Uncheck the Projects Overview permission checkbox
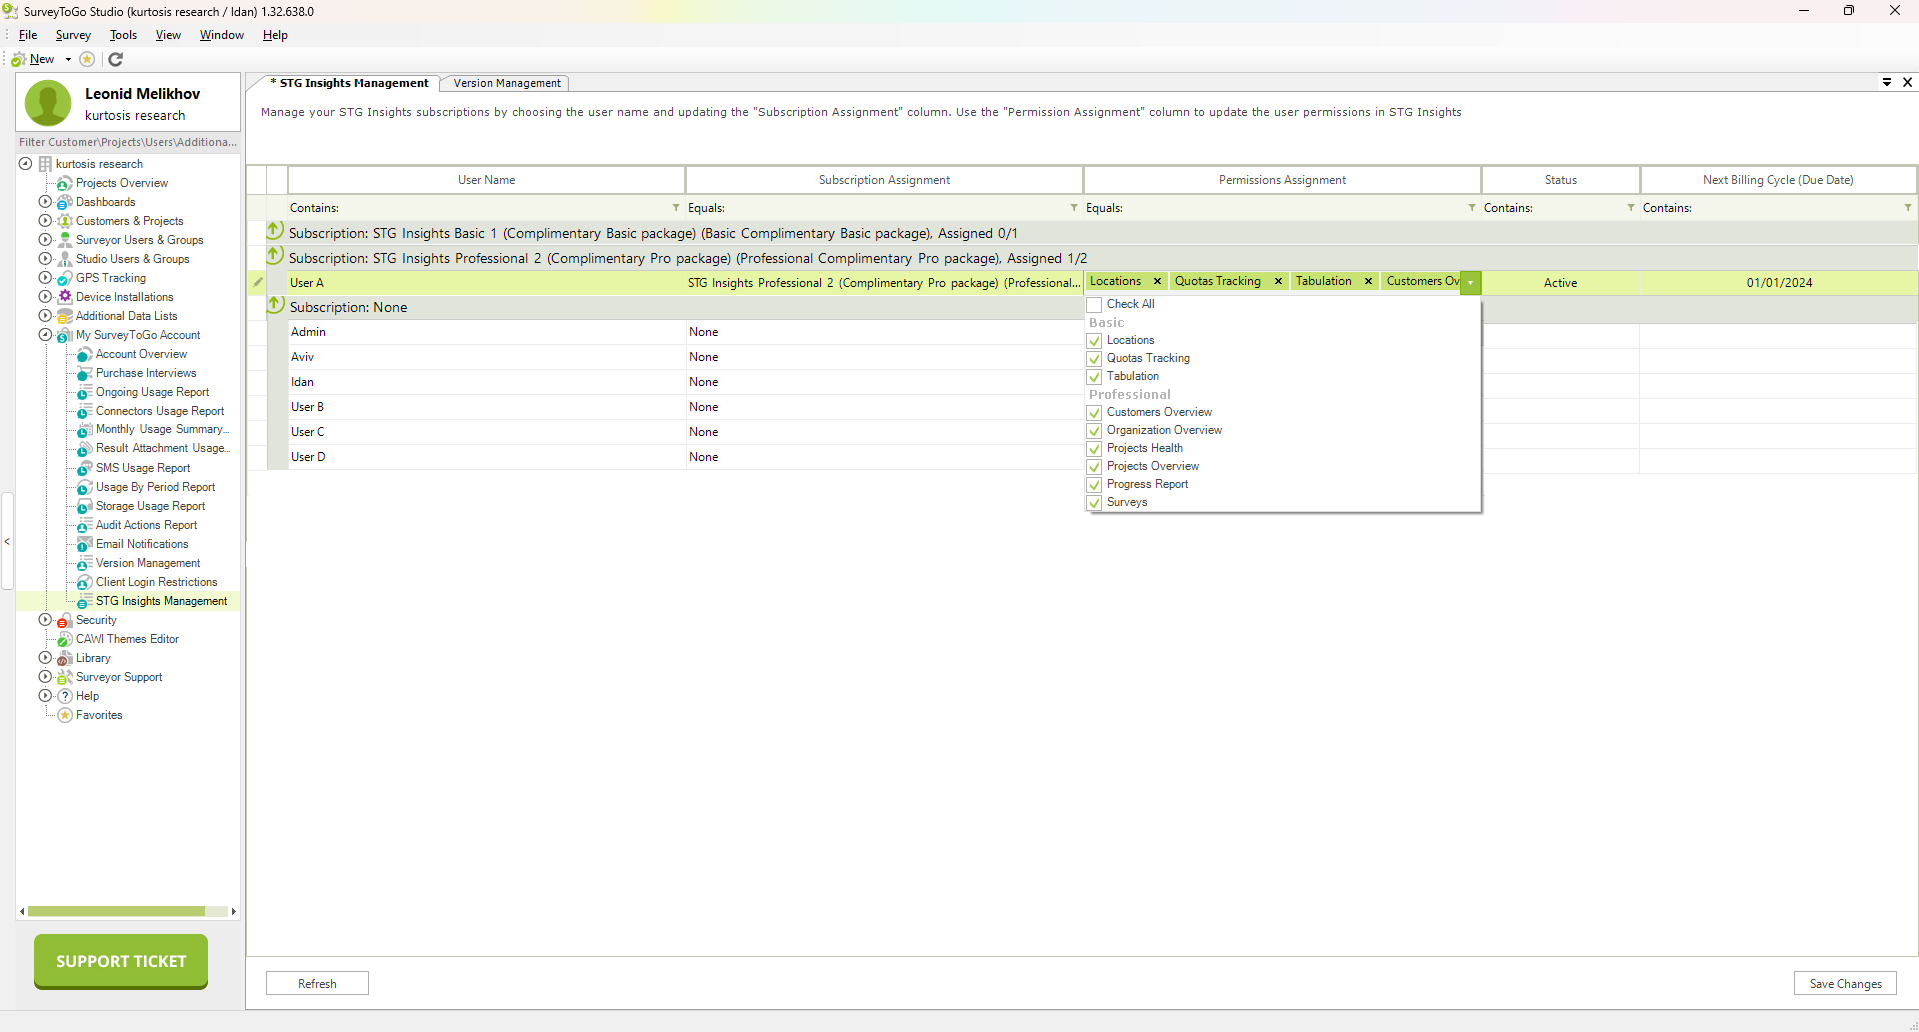This screenshot has height=1032, width=1919. click(1095, 467)
